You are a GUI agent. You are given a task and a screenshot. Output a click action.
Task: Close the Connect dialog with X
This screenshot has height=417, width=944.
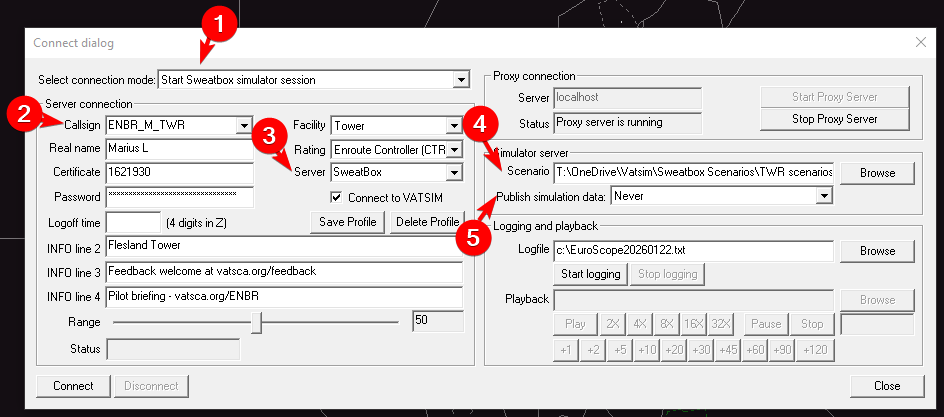pos(921,43)
